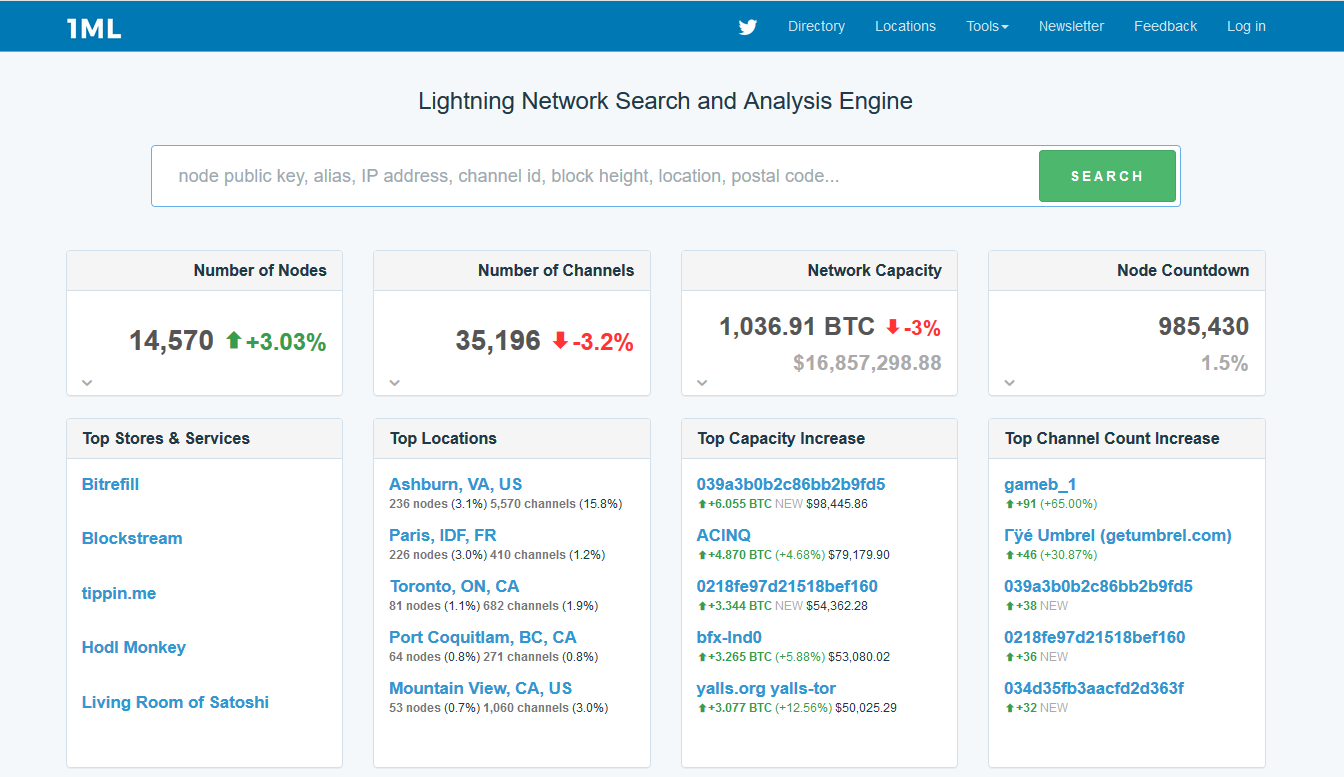Open the yalls.org yalls-tor node
Screen dimensions: 1344x777
tap(766, 688)
